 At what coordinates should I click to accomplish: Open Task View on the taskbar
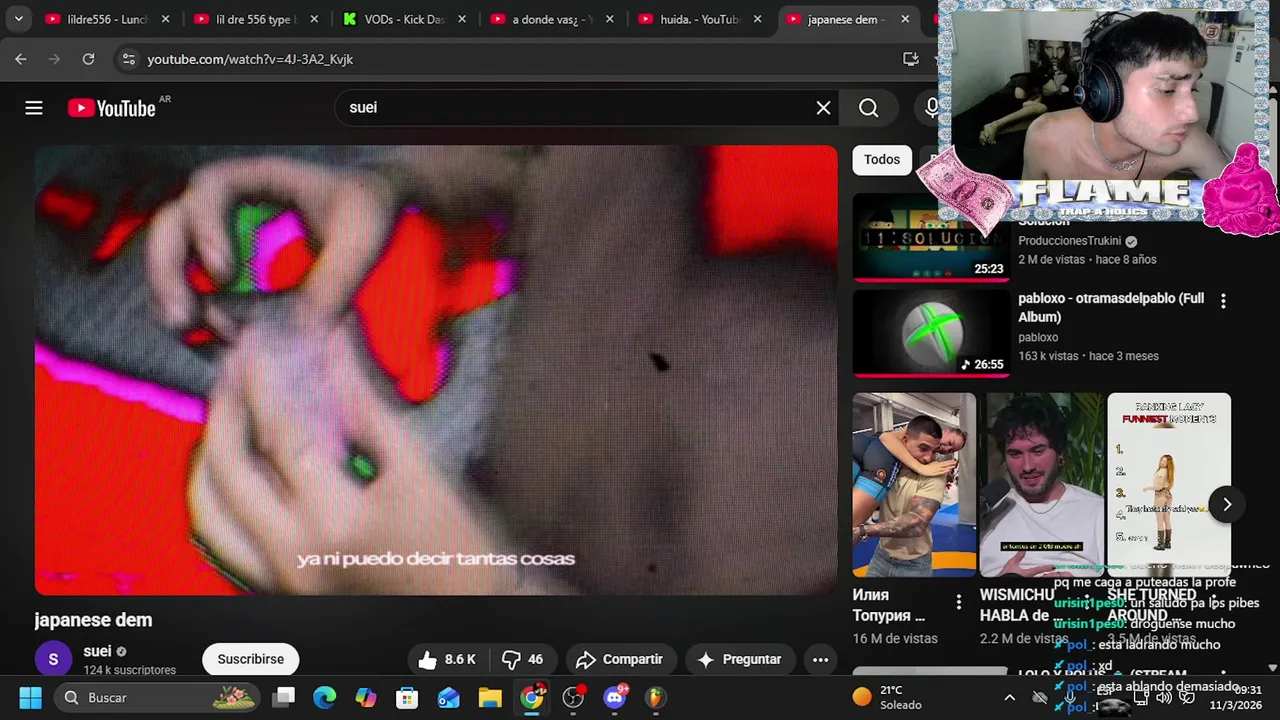[x=284, y=697]
